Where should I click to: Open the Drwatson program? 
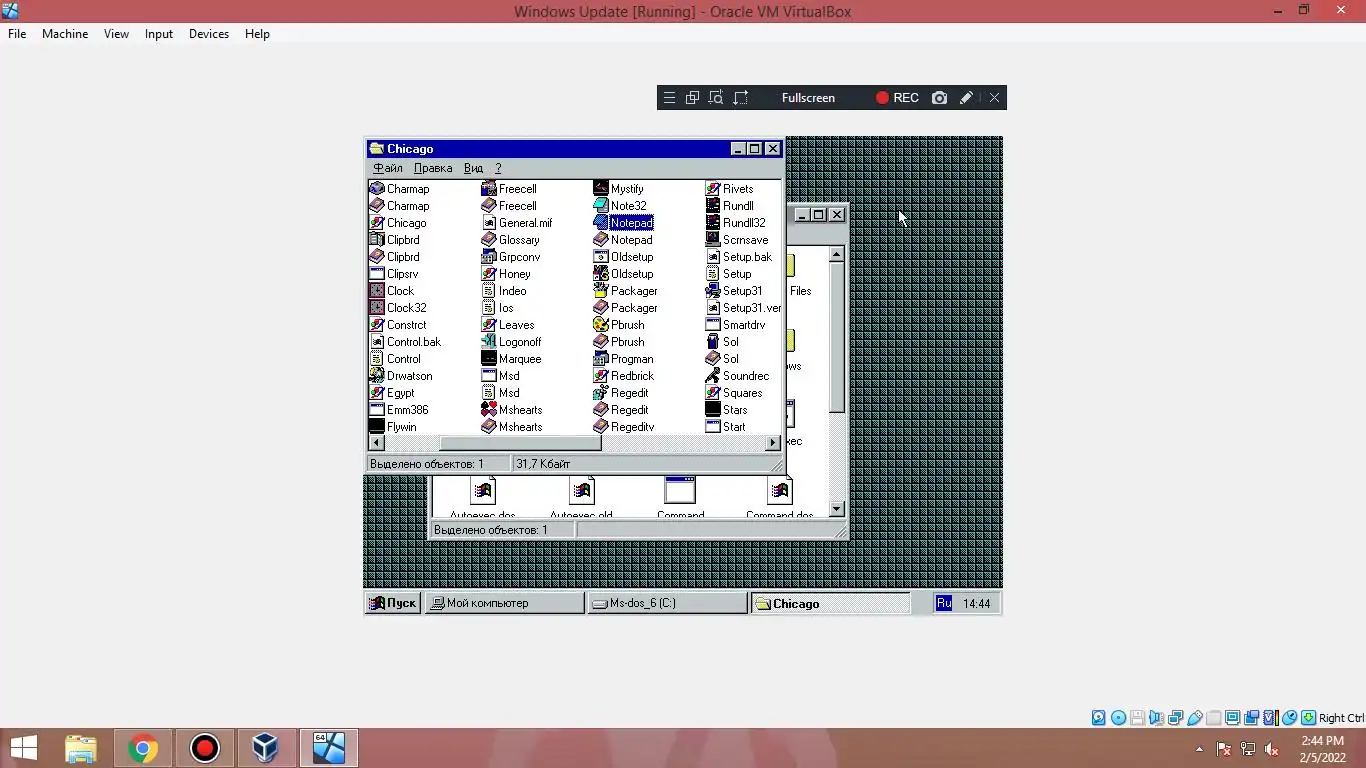point(400,376)
